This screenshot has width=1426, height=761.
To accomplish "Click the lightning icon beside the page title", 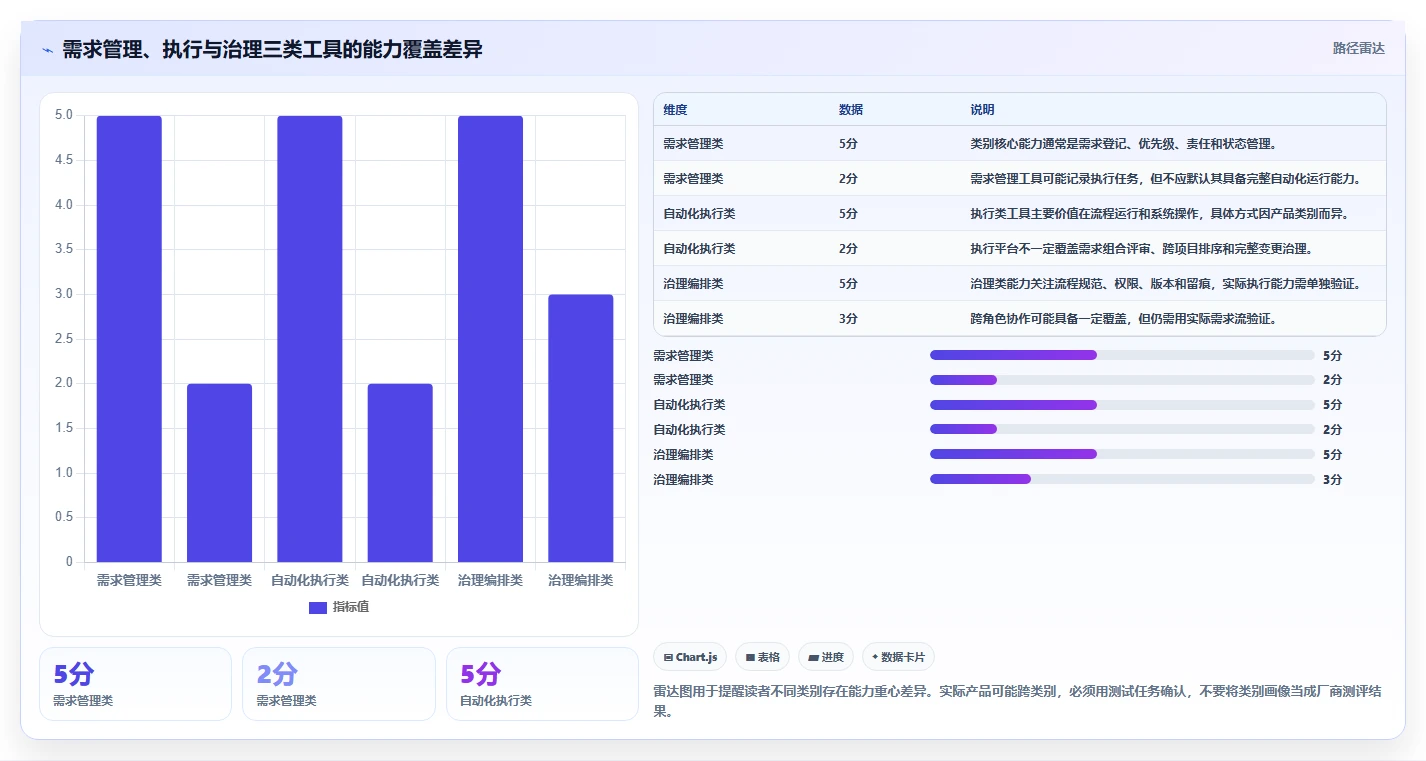I will (48, 50).
